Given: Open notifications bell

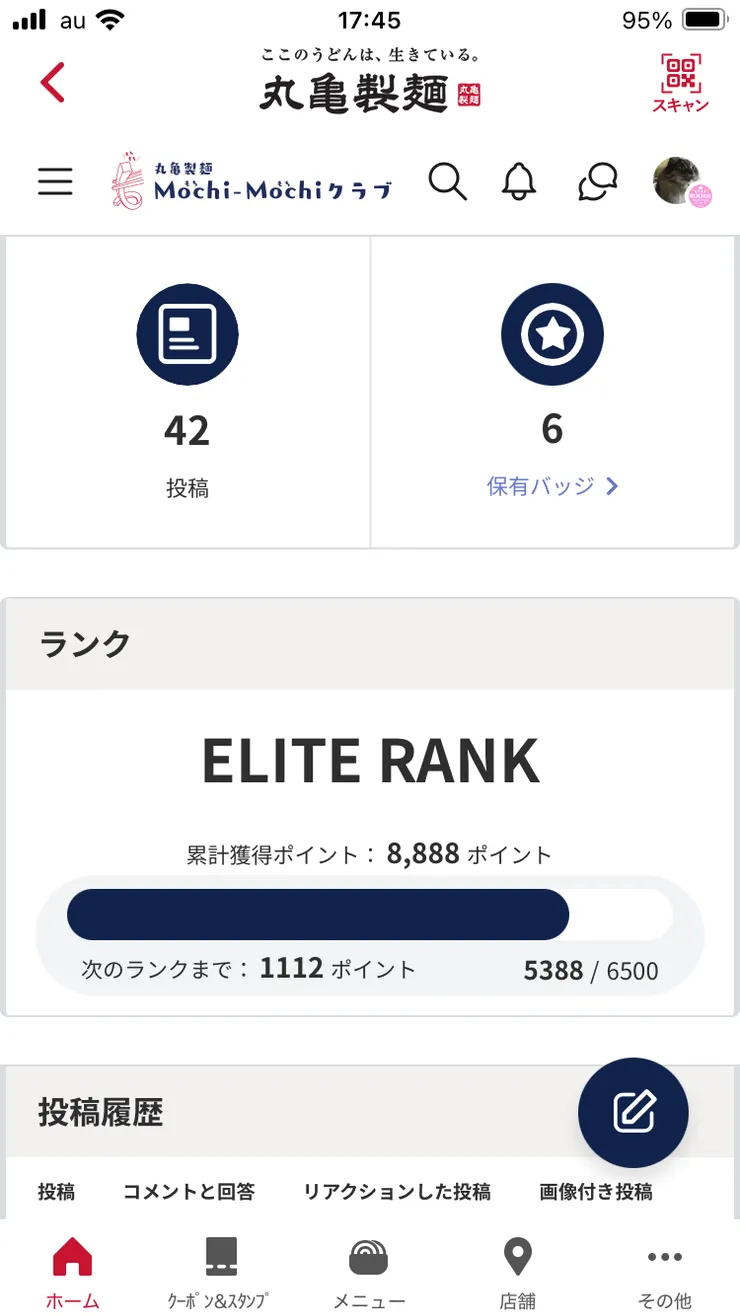Looking at the screenshot, I should point(518,181).
